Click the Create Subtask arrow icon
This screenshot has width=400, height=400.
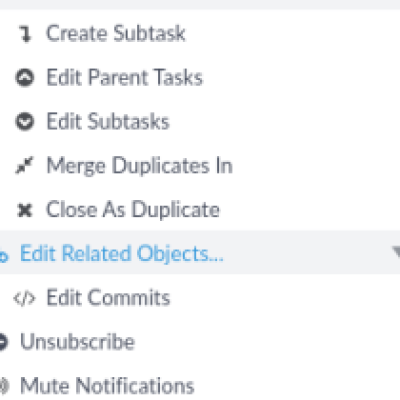coord(25,34)
